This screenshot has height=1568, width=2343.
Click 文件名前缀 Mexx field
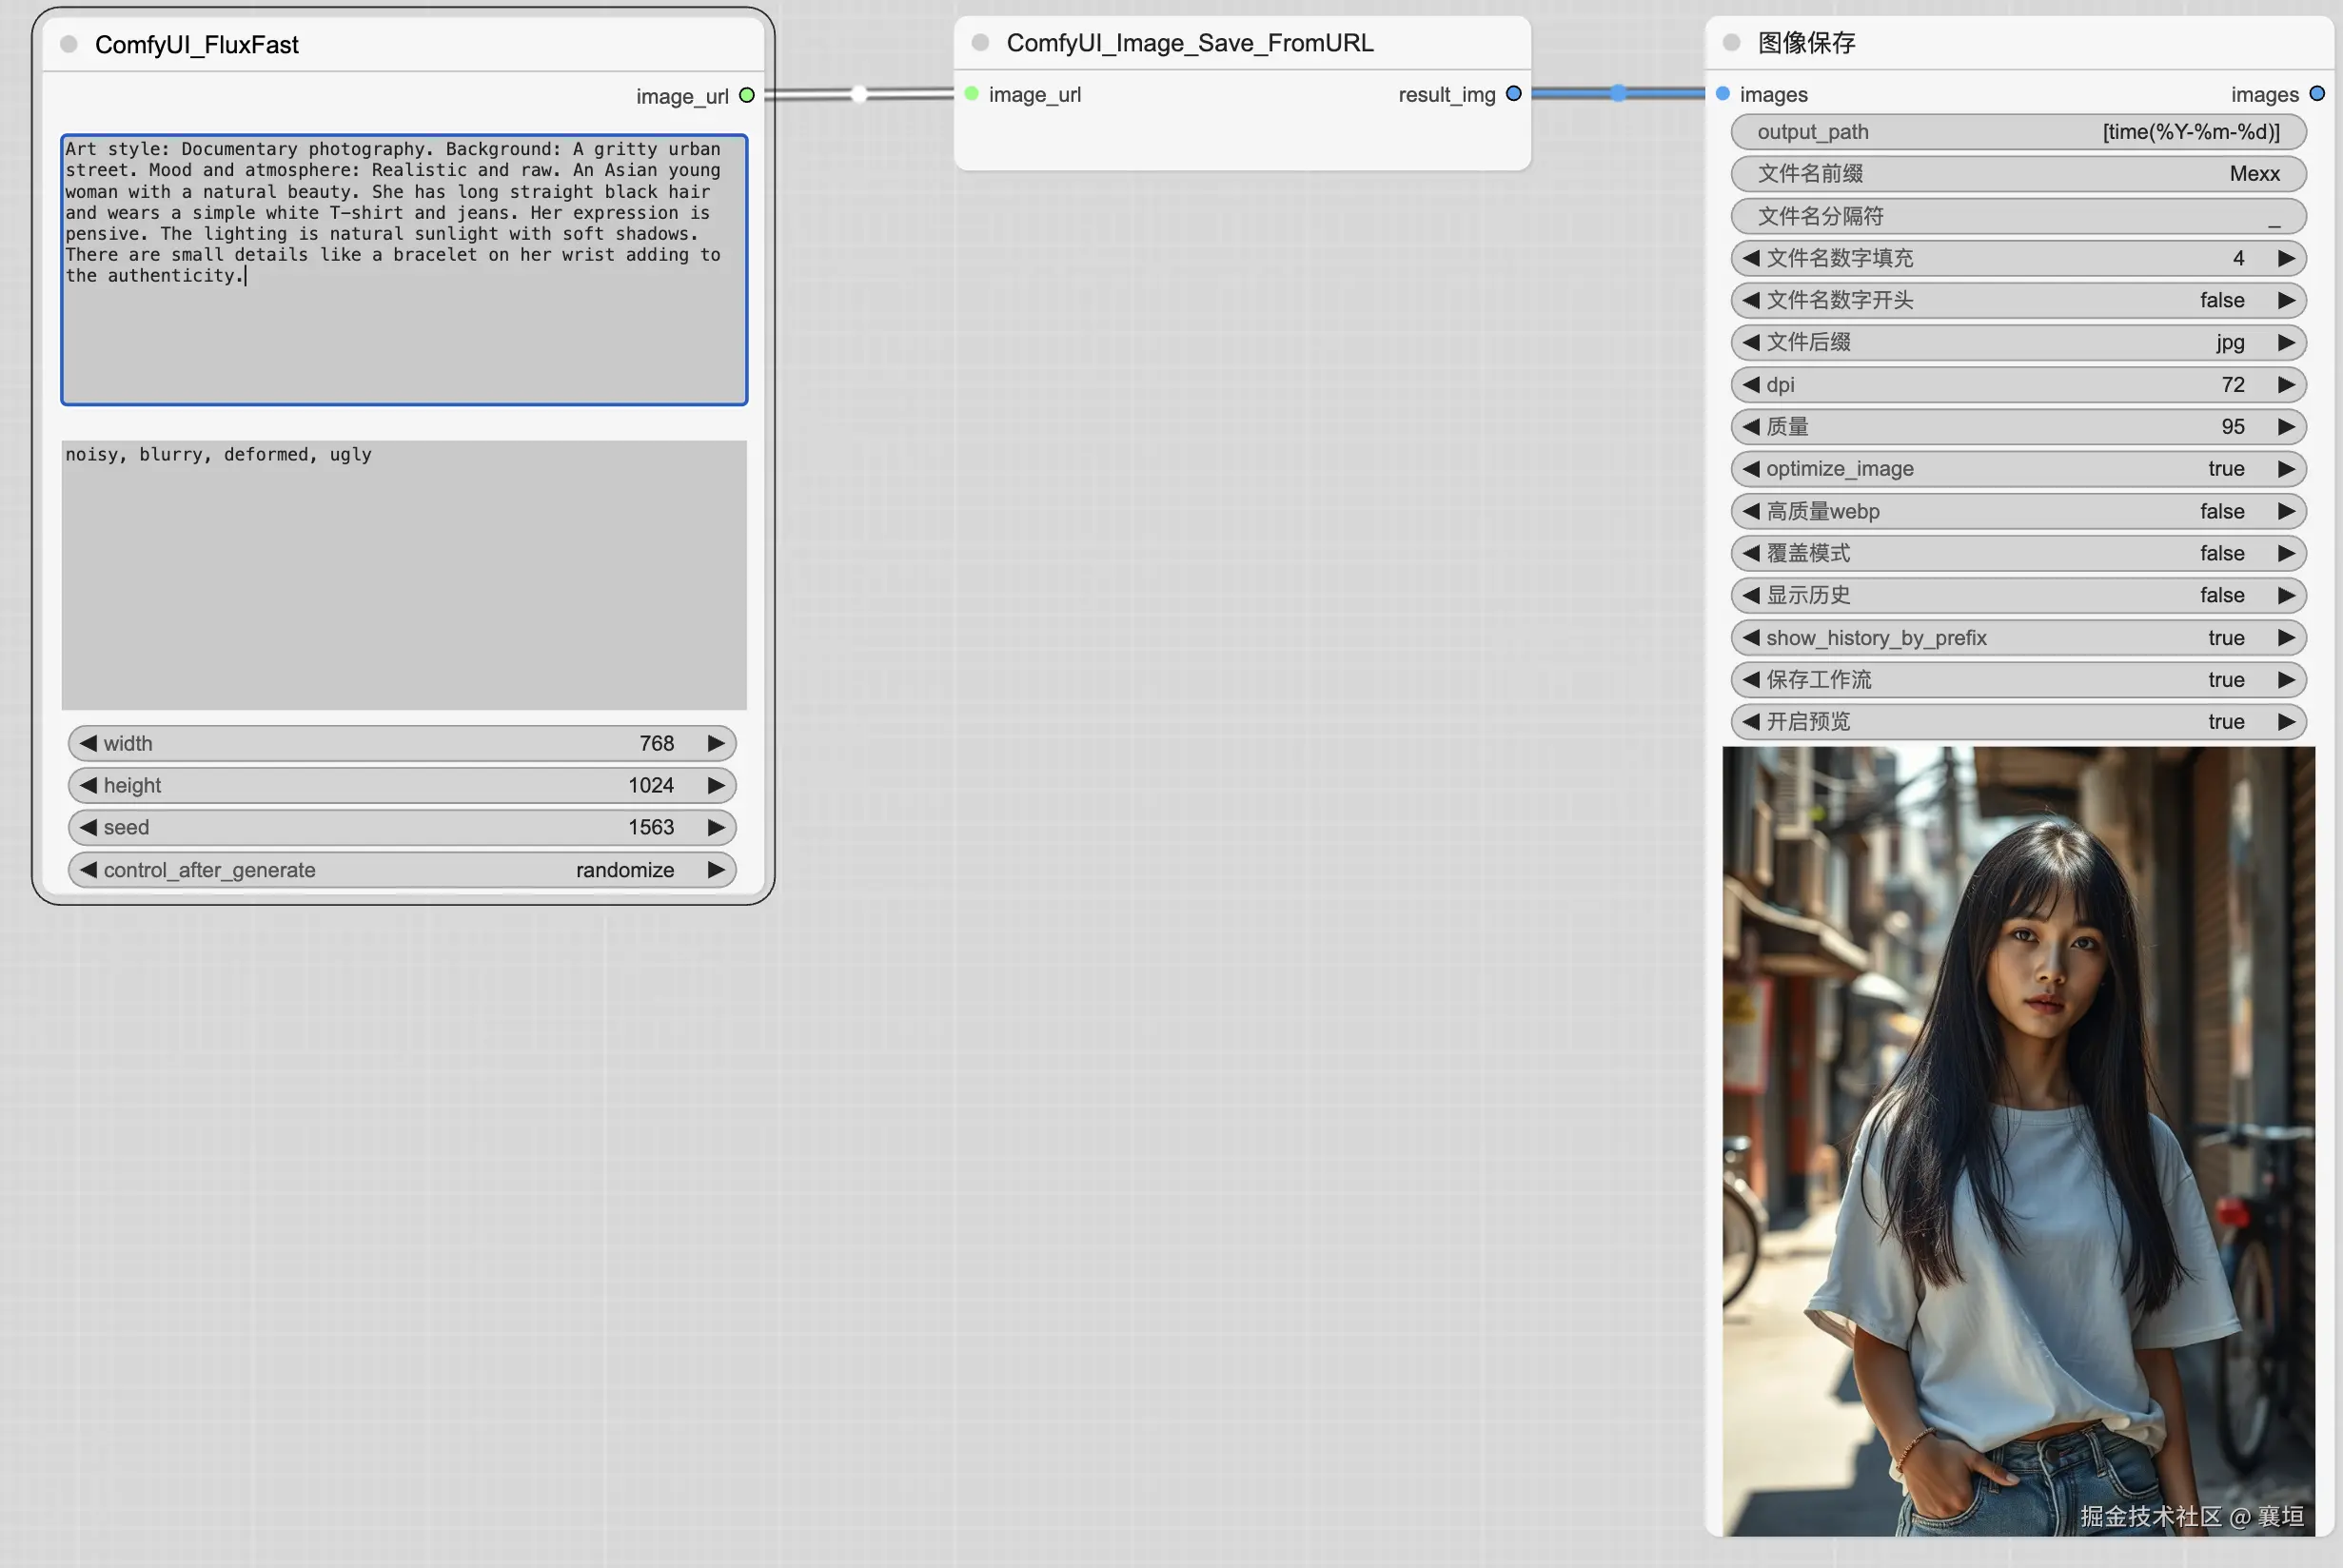(2017, 174)
